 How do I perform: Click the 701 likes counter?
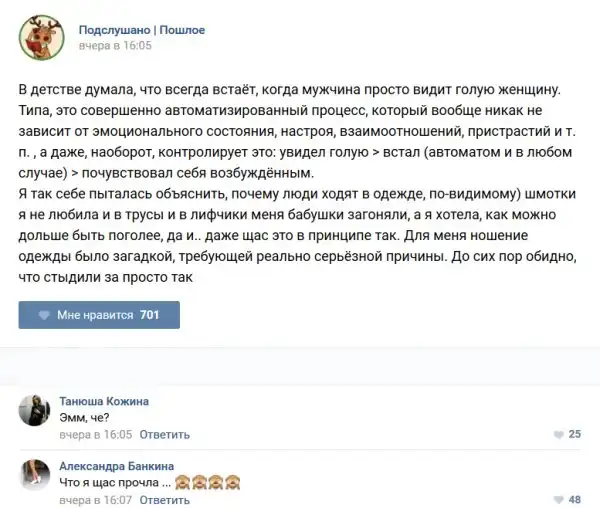coord(150,315)
